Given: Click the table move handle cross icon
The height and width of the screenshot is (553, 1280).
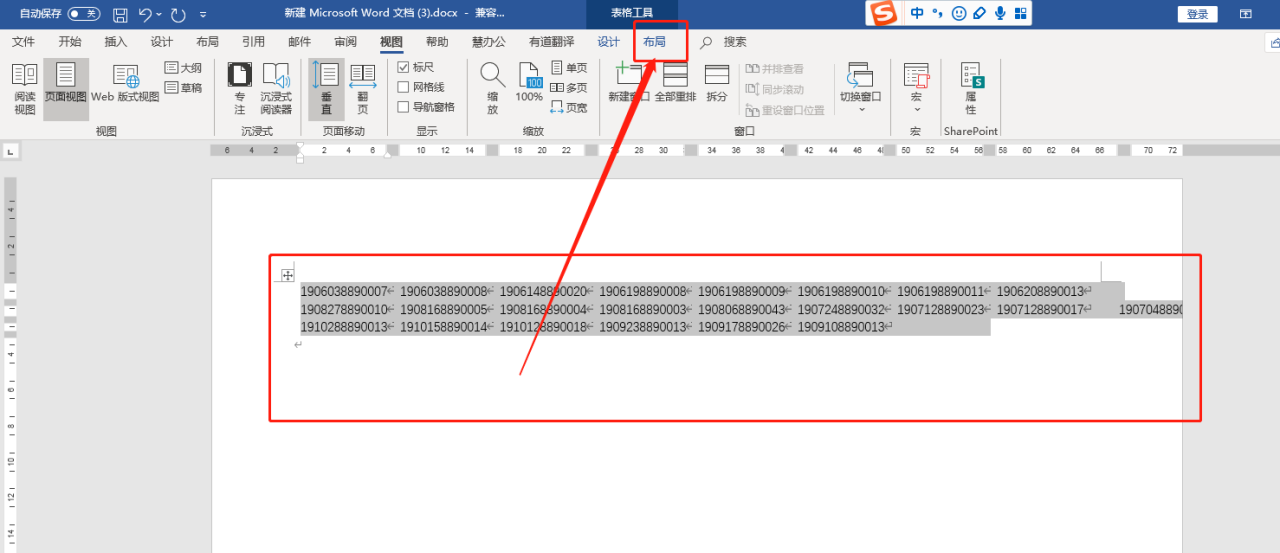Looking at the screenshot, I should 288,275.
